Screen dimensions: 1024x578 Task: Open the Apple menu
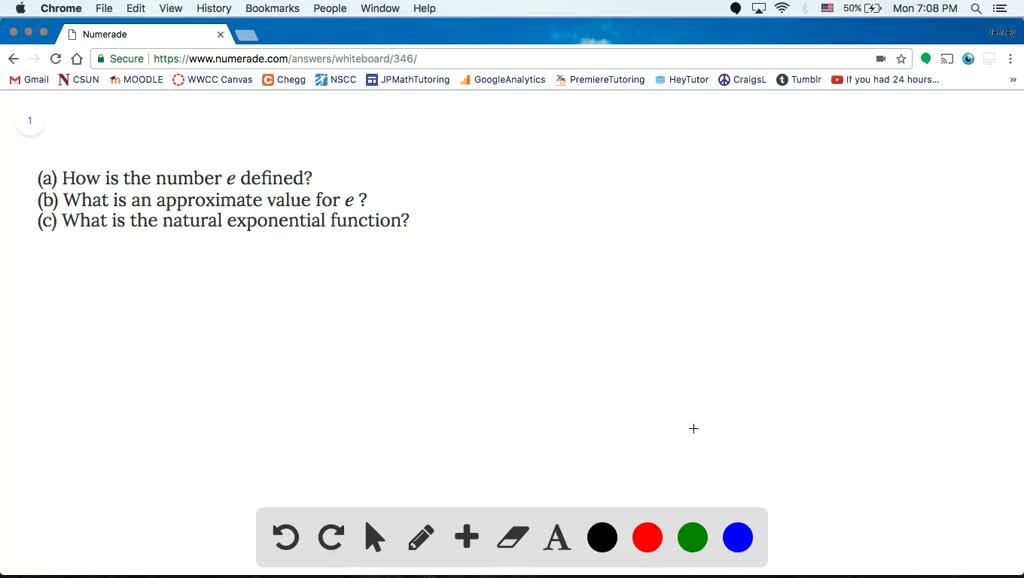20,8
